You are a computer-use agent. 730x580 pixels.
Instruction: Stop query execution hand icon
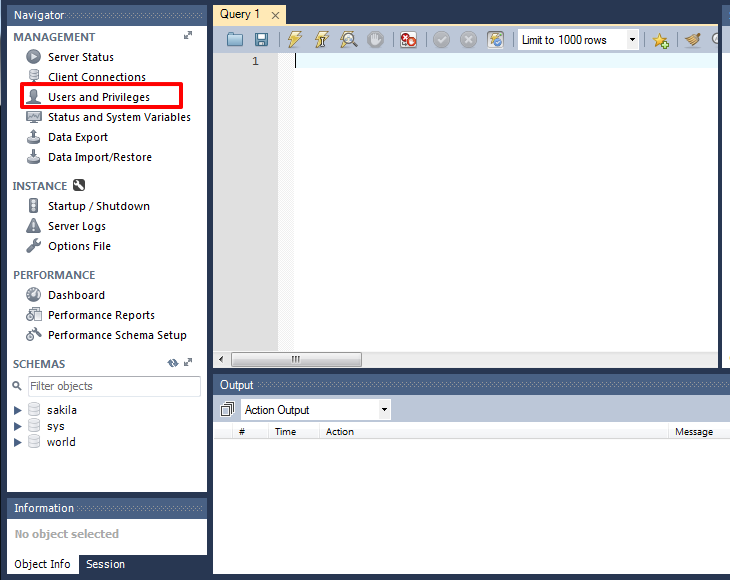coord(375,40)
